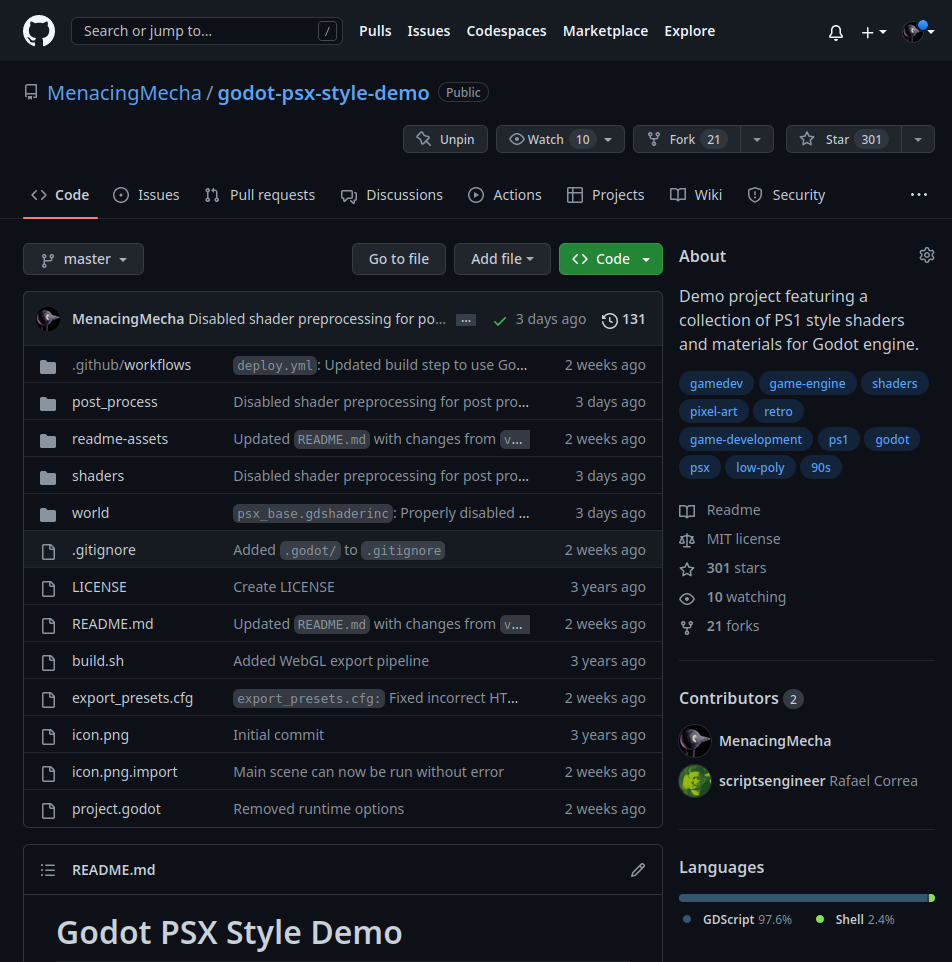Screen dimensions: 952x962
Task: Switch to the Pull requests tab
Action: tap(259, 195)
